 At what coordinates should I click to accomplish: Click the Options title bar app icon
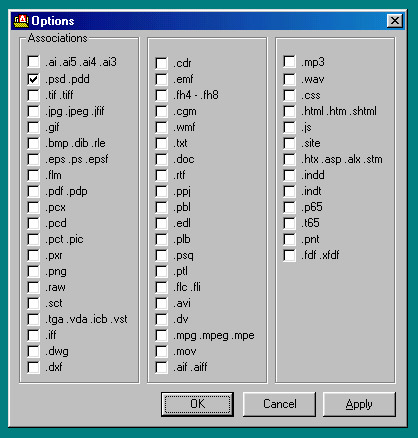[x=21, y=21]
